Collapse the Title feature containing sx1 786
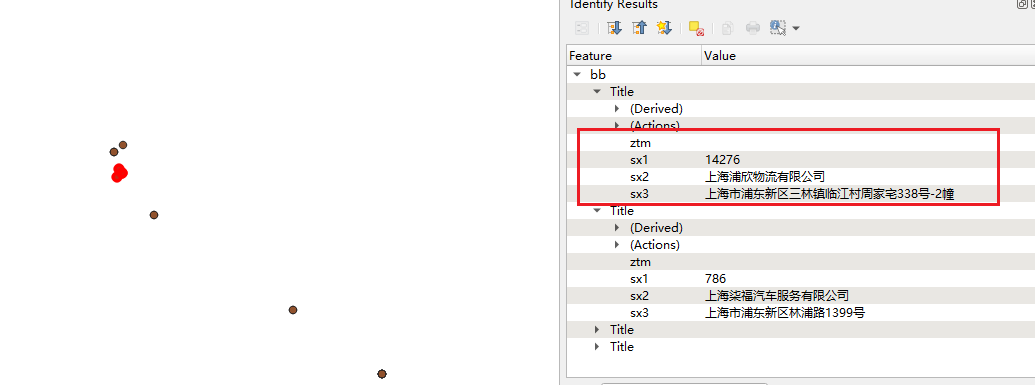Viewport: 1035px width, 385px height. pos(597,211)
